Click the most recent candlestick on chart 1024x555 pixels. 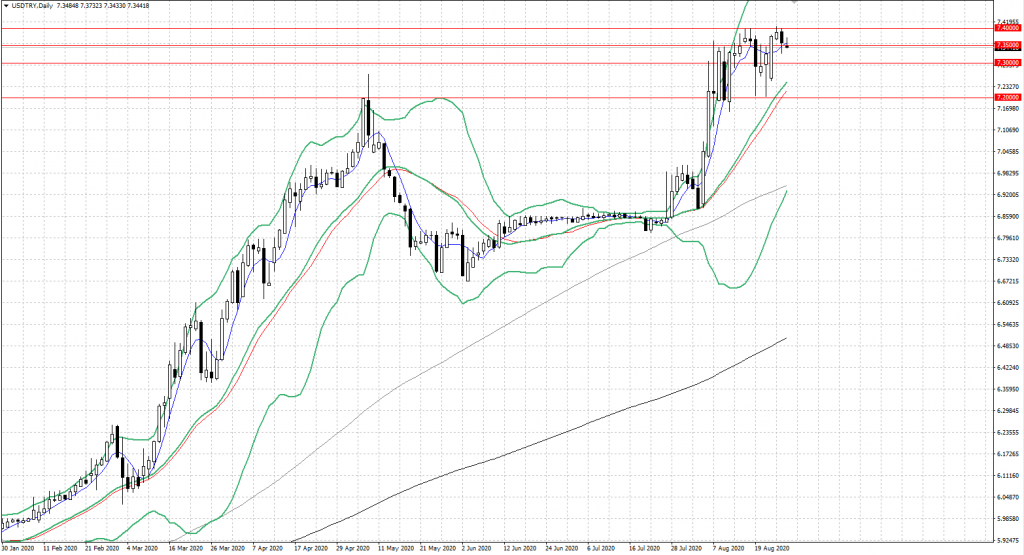pyautogui.click(x=787, y=43)
